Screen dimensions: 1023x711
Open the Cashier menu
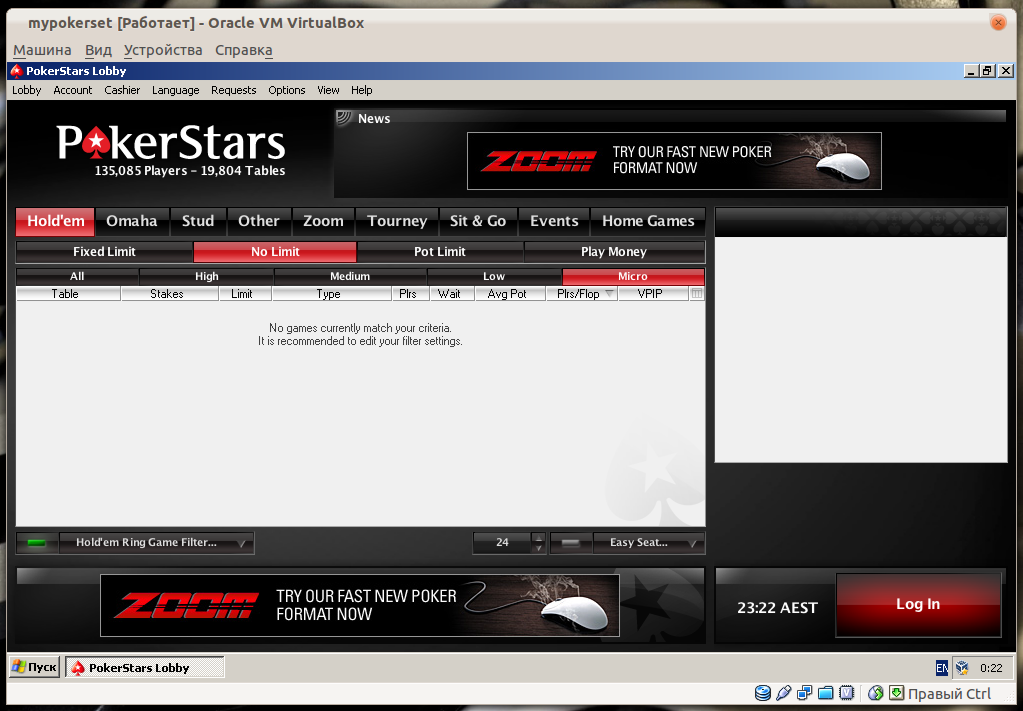tap(122, 90)
